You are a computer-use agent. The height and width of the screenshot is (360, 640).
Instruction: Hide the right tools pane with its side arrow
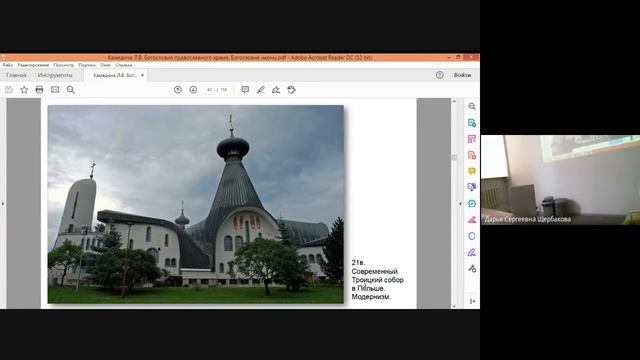click(x=461, y=203)
